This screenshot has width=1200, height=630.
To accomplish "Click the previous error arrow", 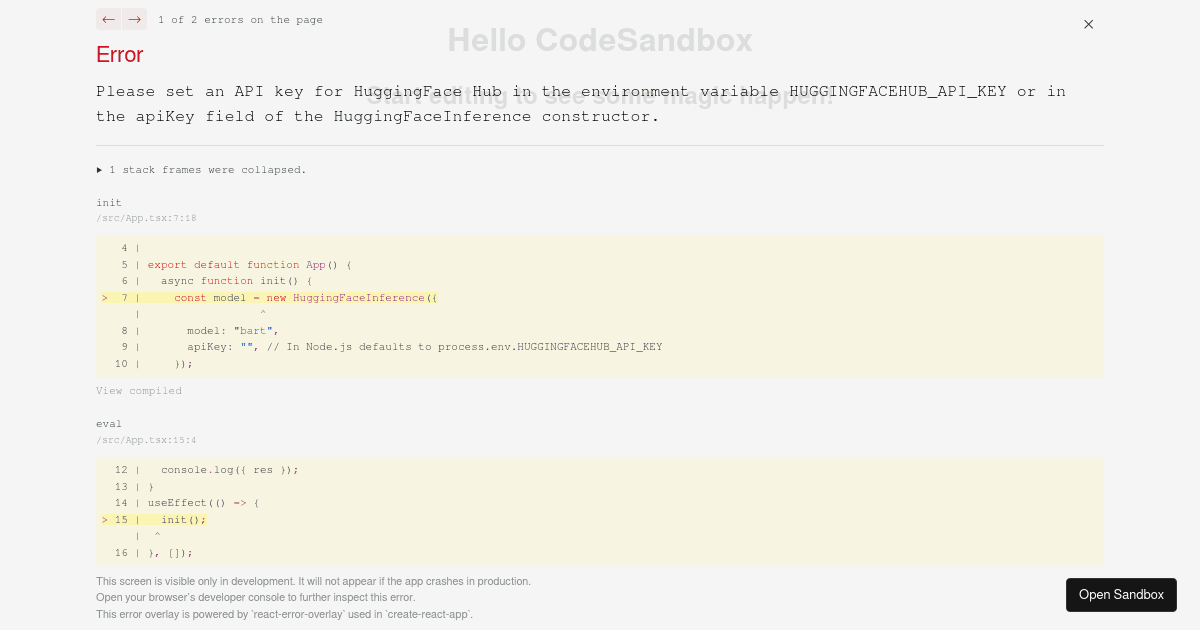I will click(109, 19).
